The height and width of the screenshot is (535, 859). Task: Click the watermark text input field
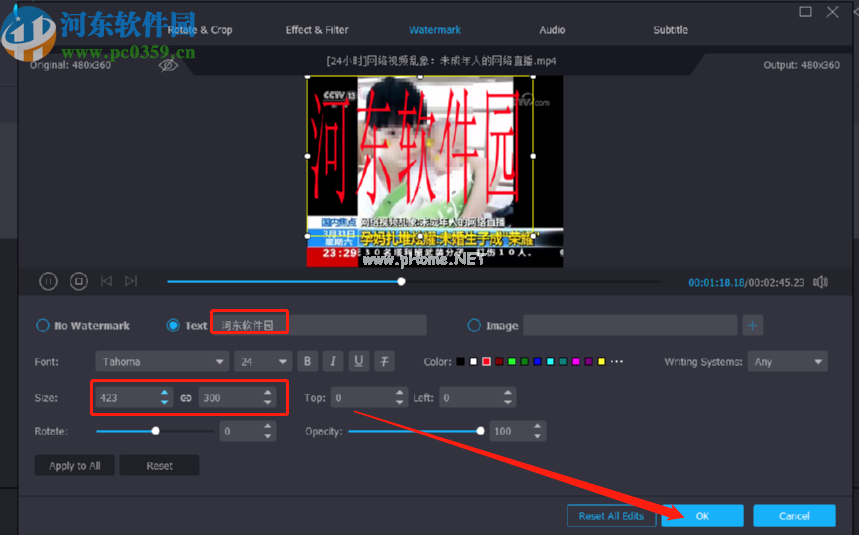(x=319, y=325)
